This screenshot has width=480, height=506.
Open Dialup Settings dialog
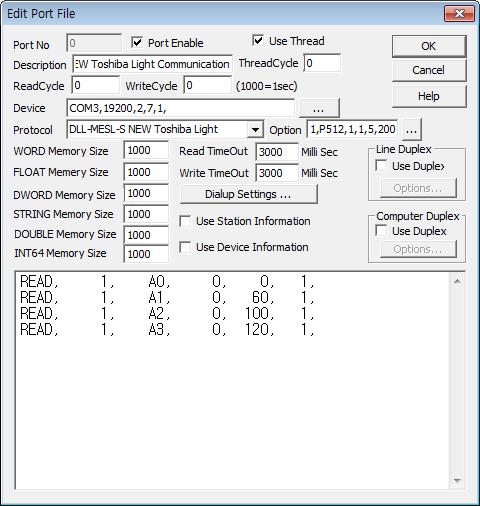click(248, 194)
